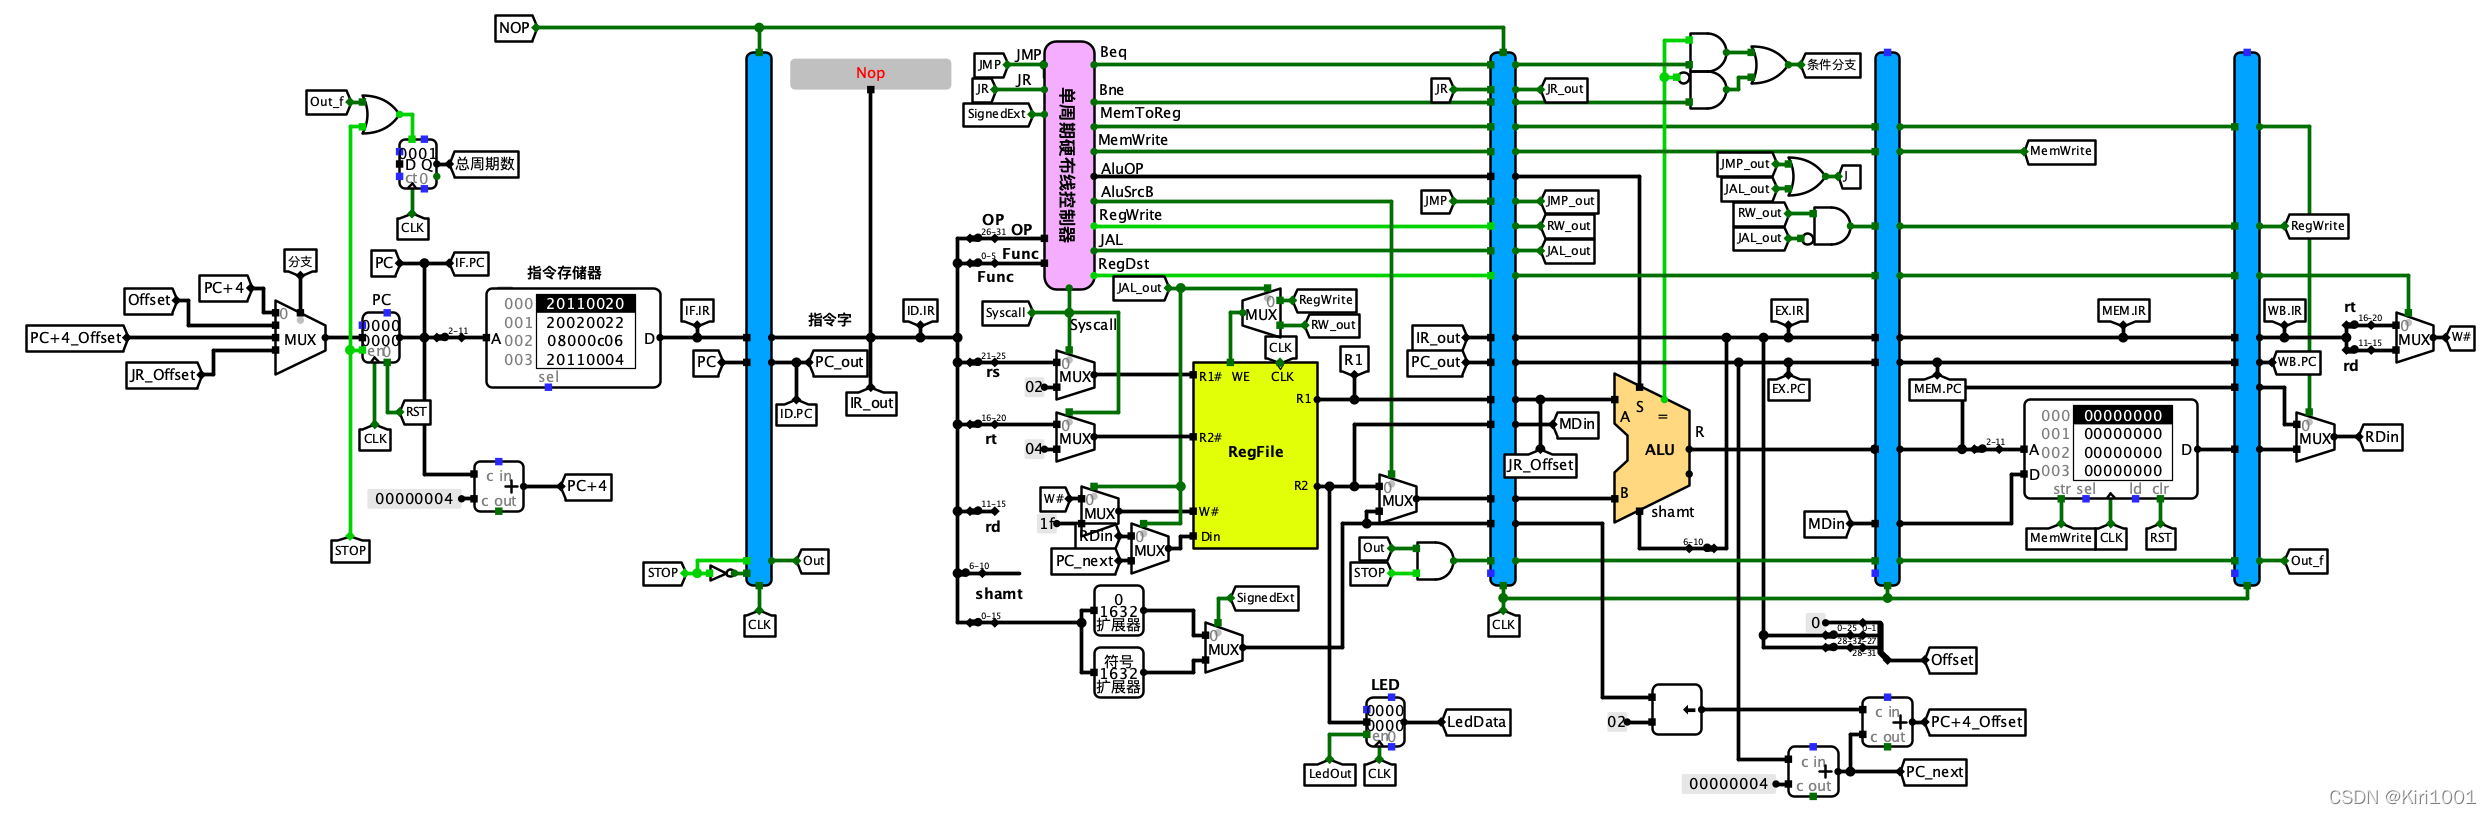
Task: Click the Offset tunnel beside the bit splitter
Action: coord(1950,660)
